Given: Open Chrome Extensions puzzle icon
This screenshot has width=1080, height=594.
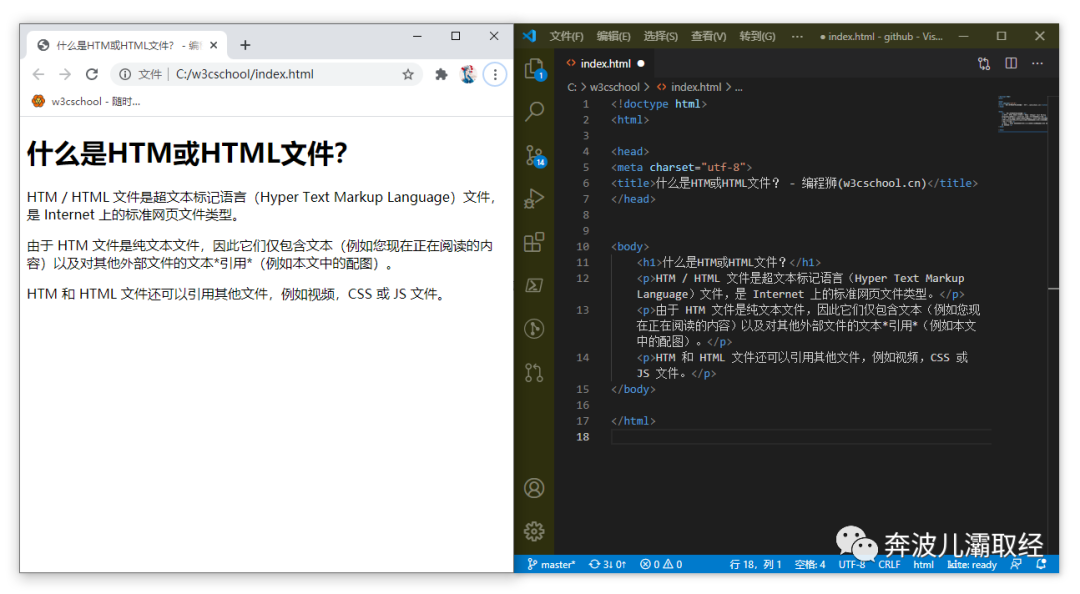Looking at the screenshot, I should 441,74.
